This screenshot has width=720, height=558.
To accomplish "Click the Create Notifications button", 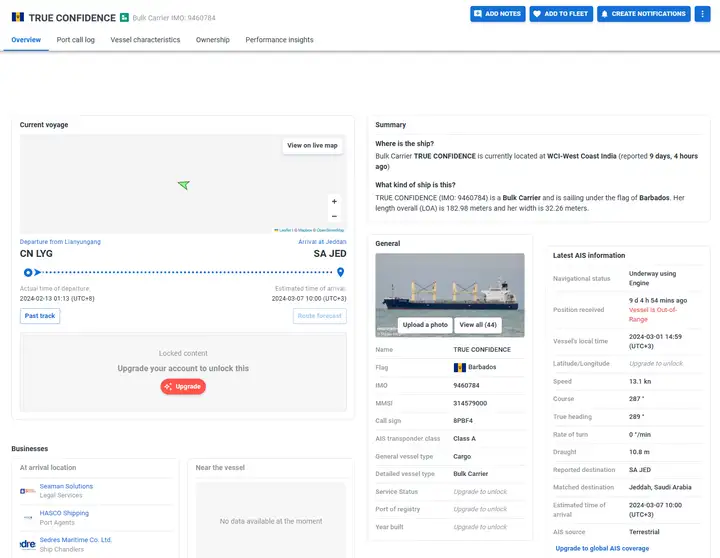I will [x=644, y=14].
